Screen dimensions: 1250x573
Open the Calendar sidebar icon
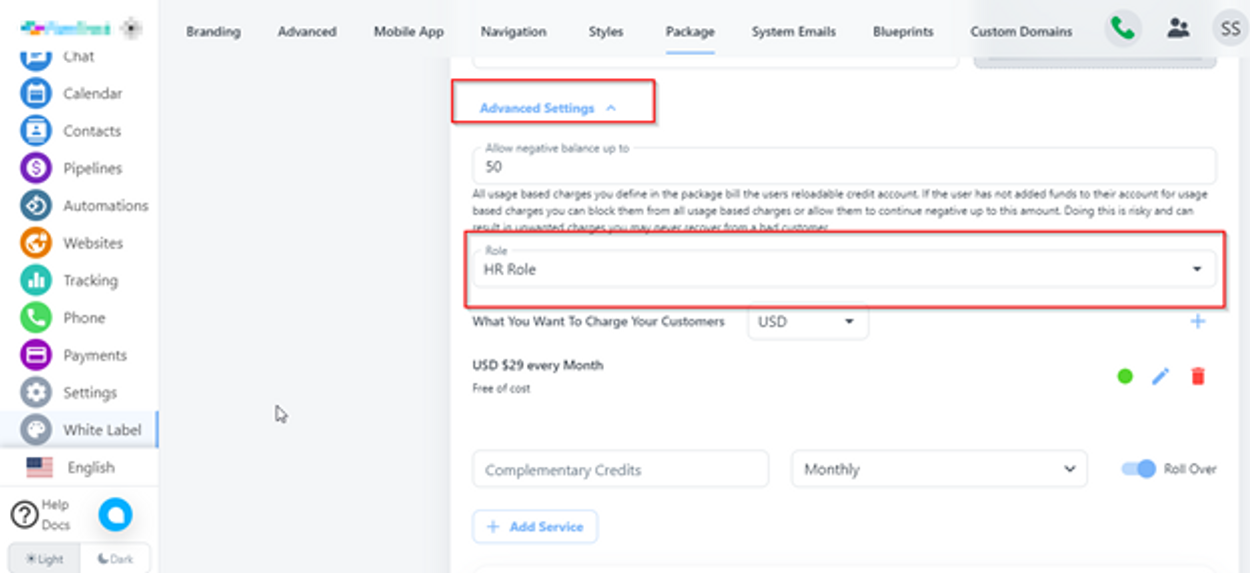coord(36,93)
